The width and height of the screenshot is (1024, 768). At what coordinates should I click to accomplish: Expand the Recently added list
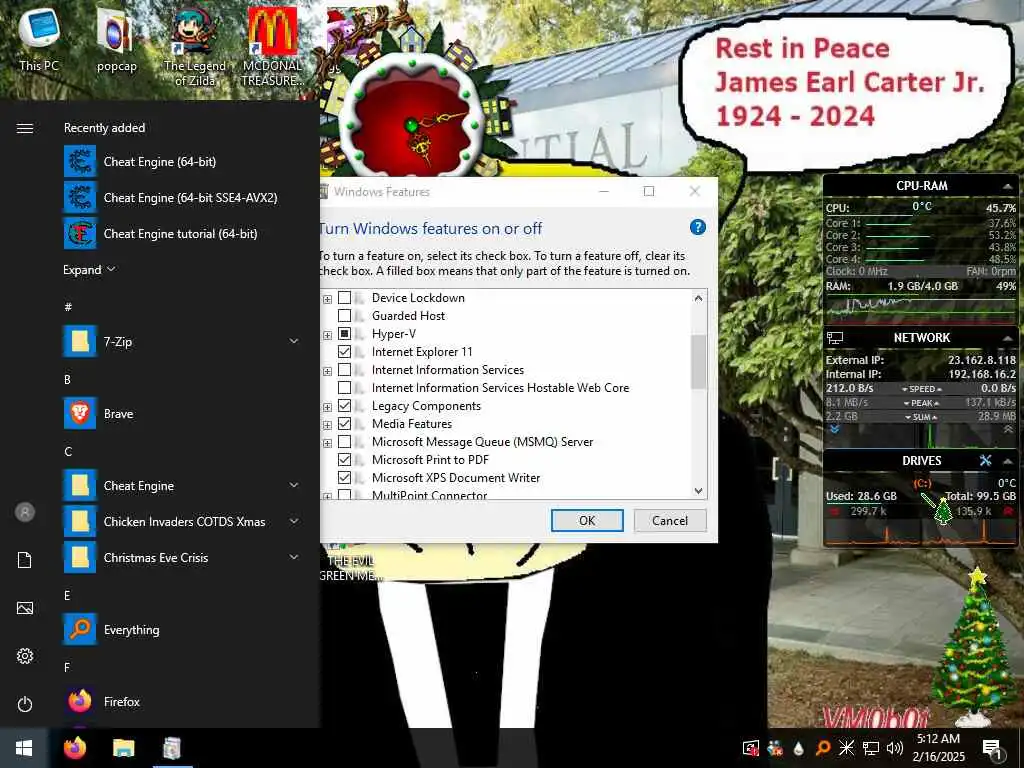[89, 270]
